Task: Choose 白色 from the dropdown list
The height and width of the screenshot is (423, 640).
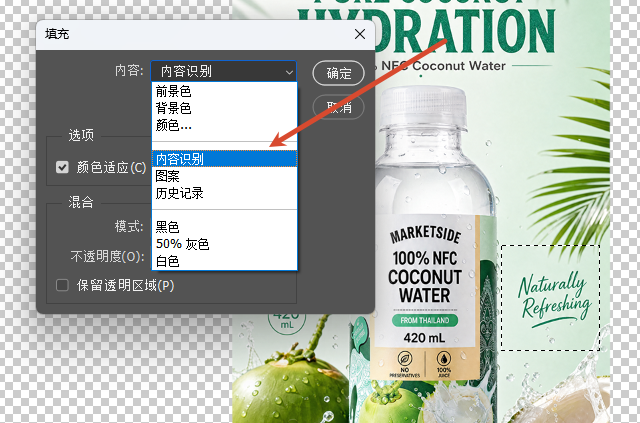Action: (x=224, y=261)
